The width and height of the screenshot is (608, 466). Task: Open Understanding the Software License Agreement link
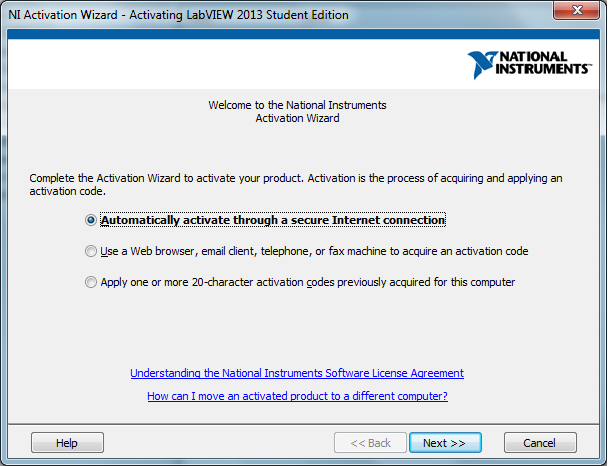297,373
